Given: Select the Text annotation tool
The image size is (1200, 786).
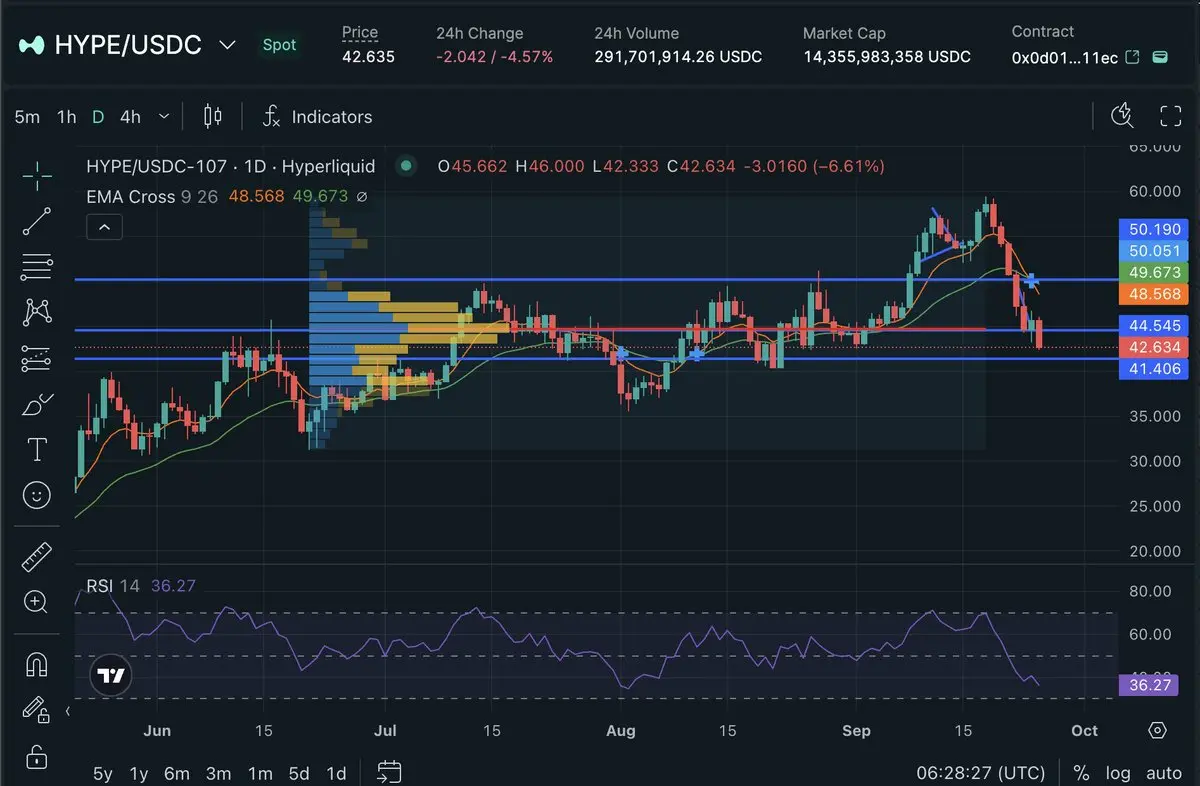Looking at the screenshot, I should tap(37, 450).
